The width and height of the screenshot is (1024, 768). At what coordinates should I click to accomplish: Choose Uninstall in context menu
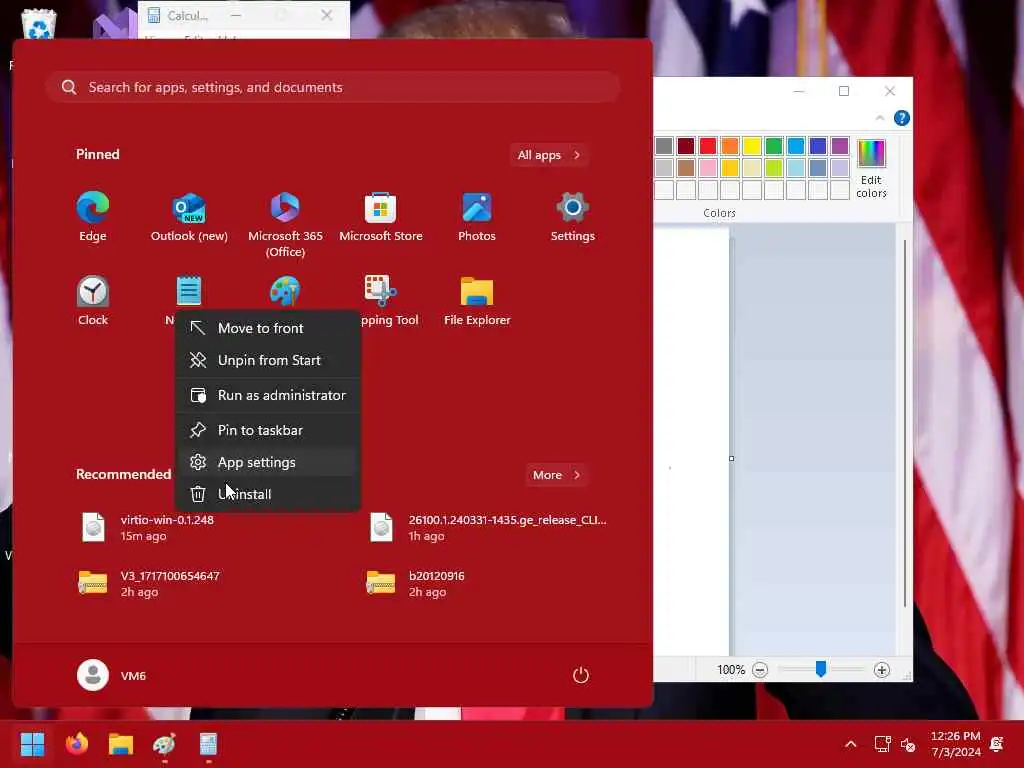click(268, 494)
